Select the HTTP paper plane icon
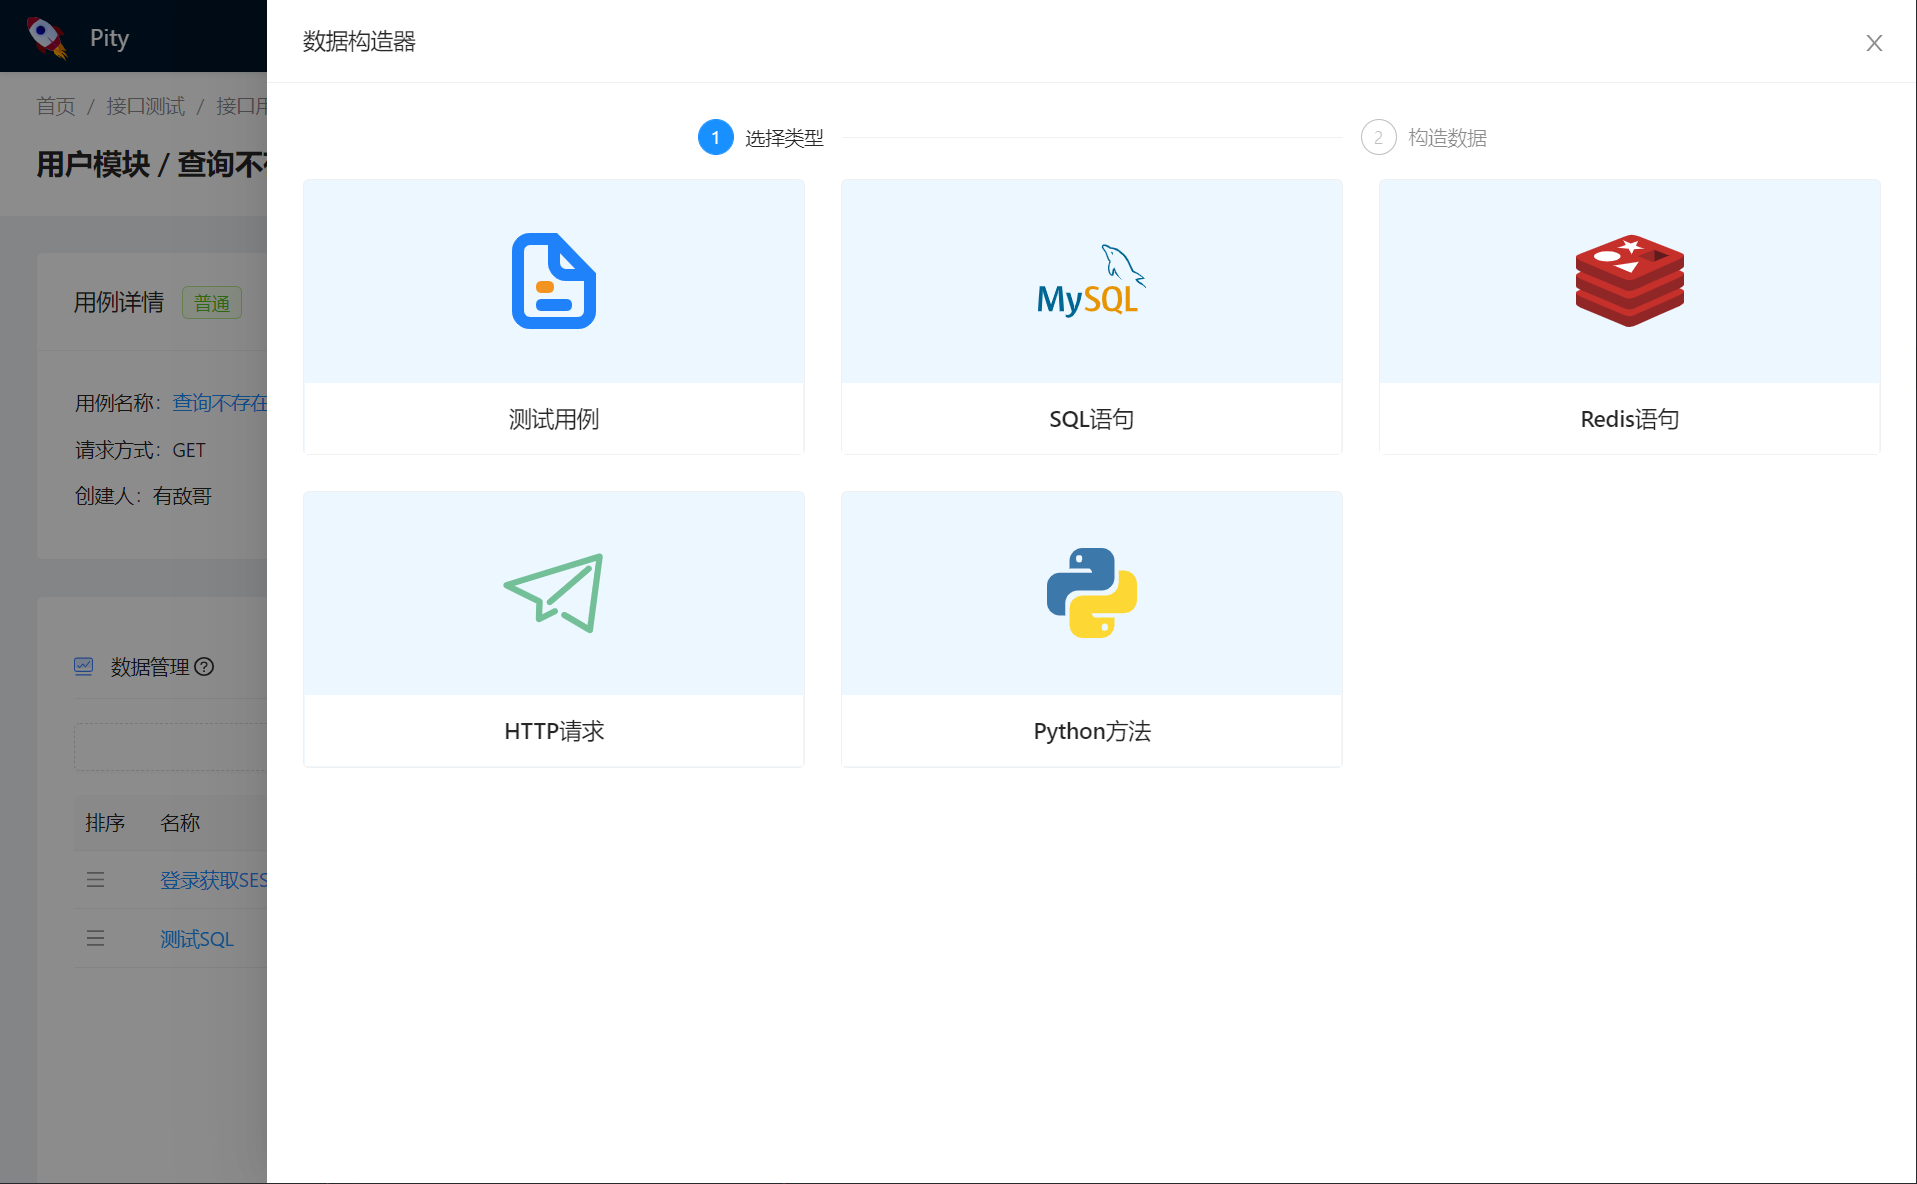The image size is (1917, 1184). (x=553, y=593)
